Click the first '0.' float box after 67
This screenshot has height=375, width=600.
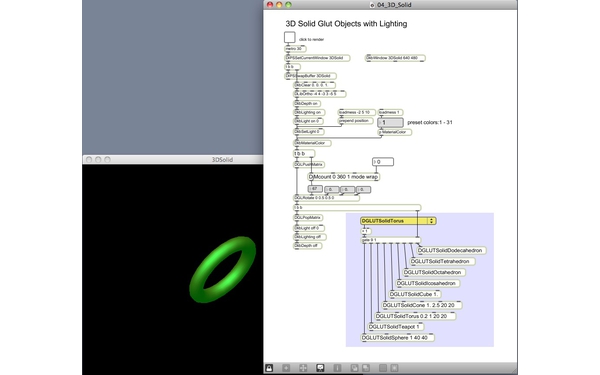[332, 189]
